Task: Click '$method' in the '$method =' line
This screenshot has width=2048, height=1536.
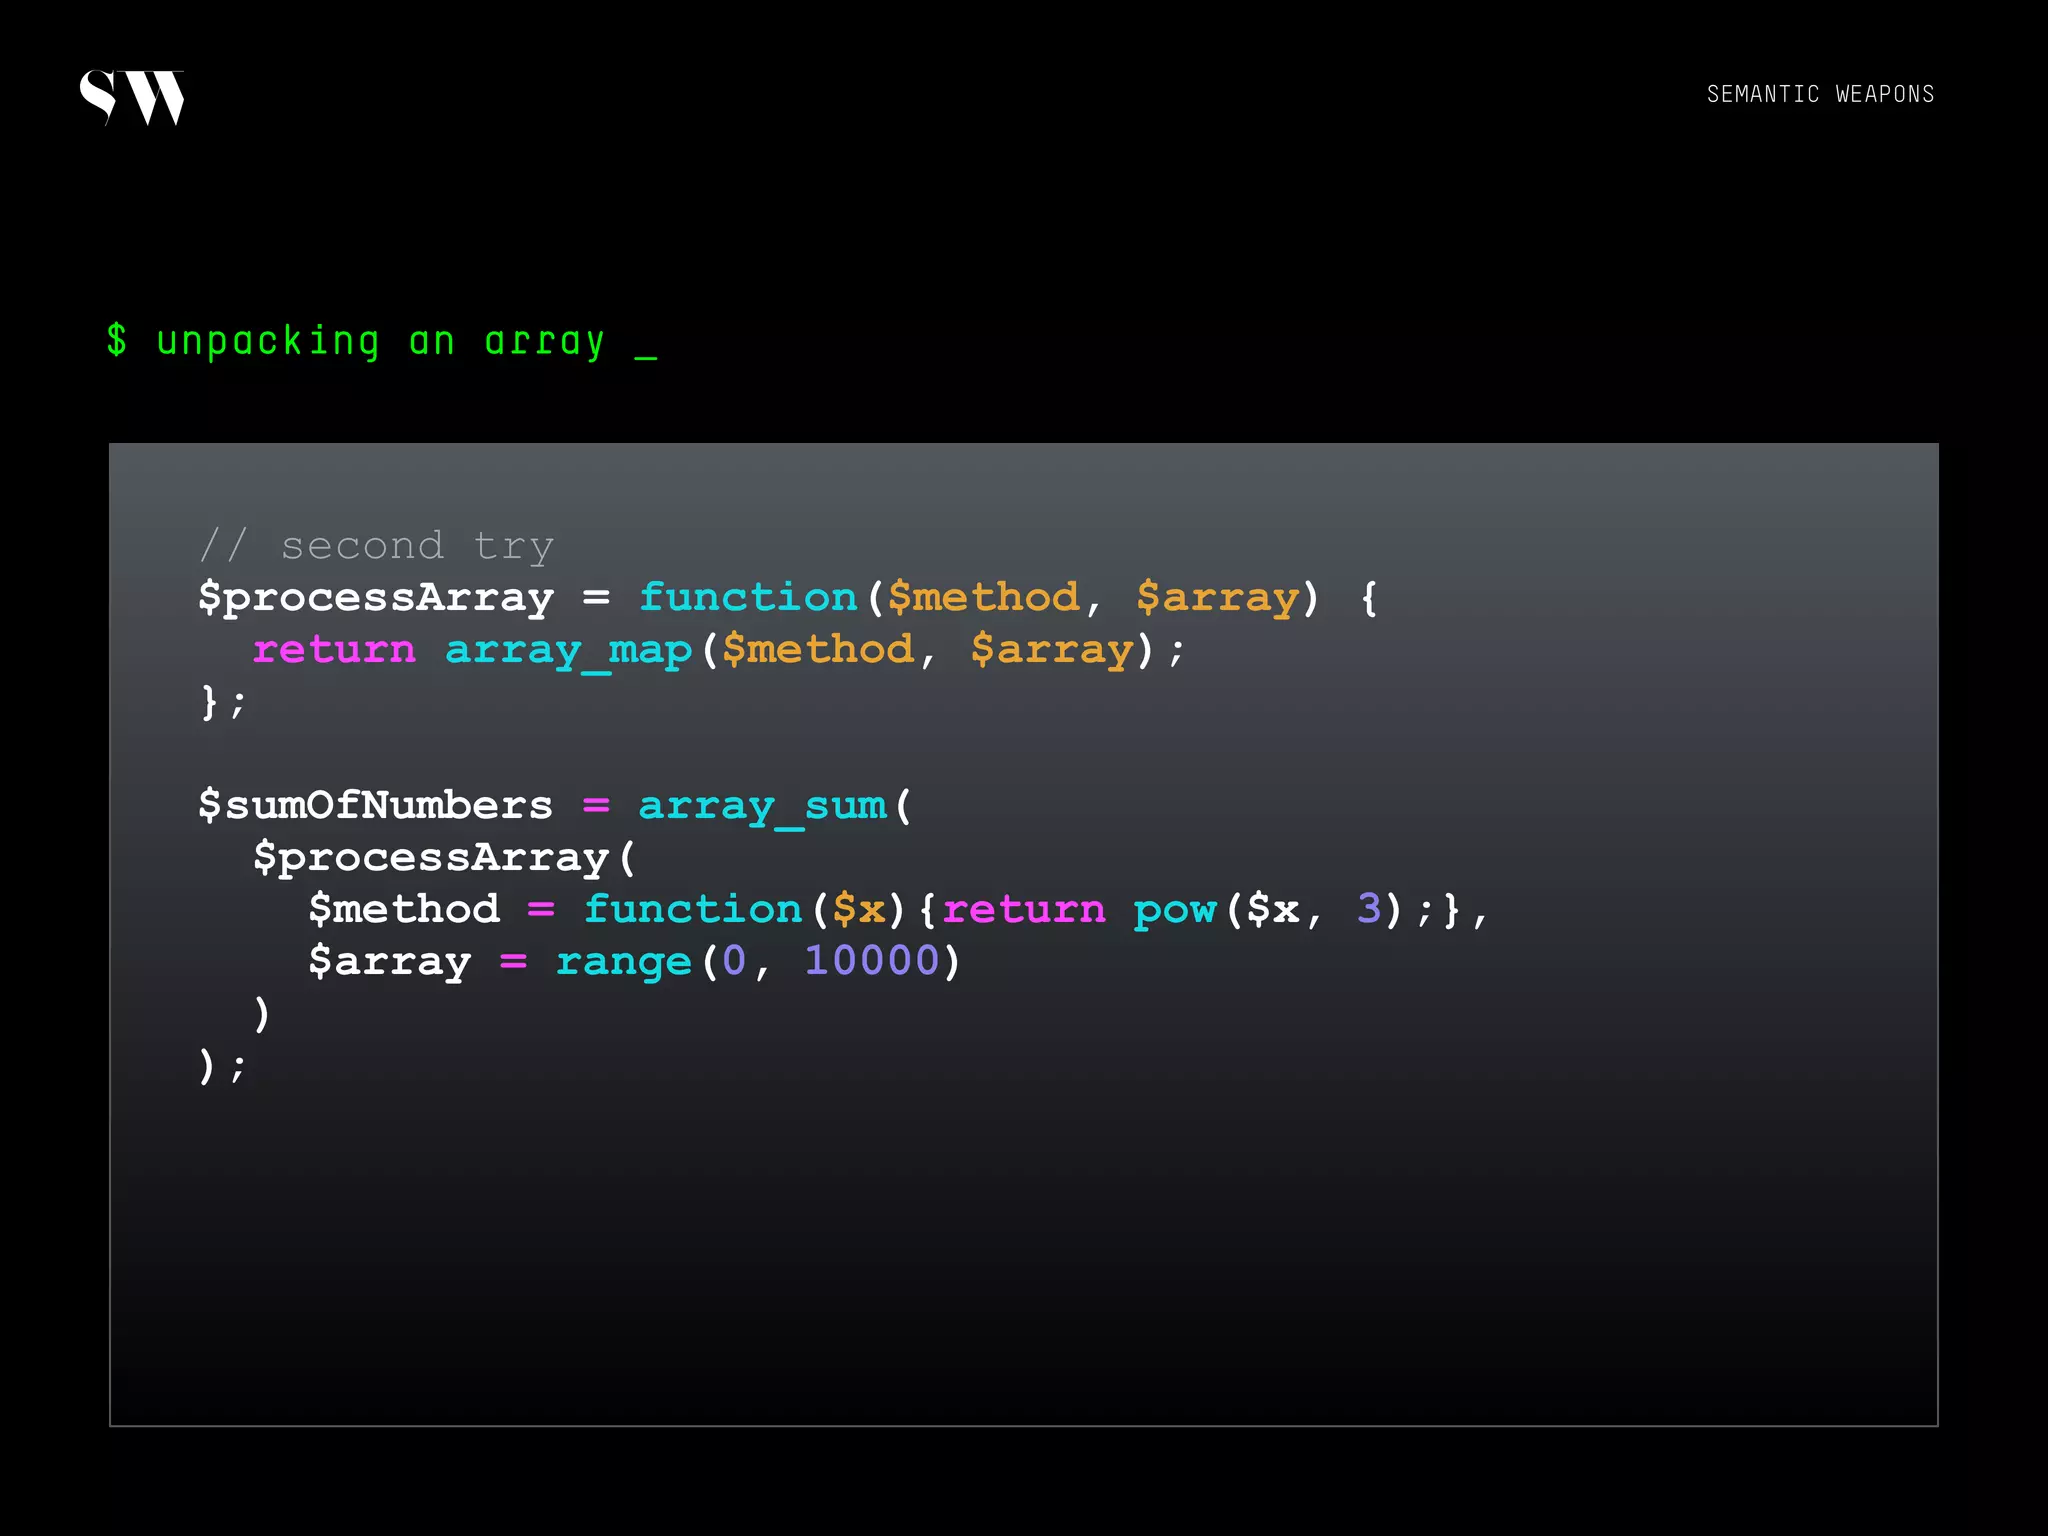Action: pyautogui.click(x=404, y=909)
